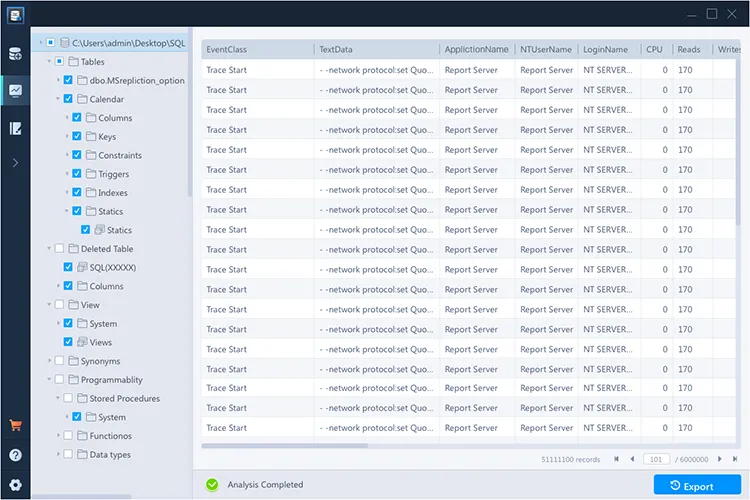Toggle the Keys checkbox
The image size is (750, 500).
point(77,136)
